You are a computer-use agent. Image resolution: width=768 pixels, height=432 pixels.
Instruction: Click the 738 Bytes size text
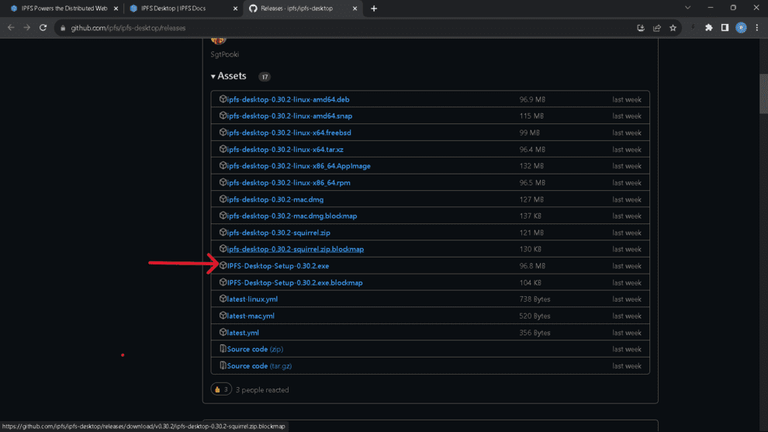535,299
